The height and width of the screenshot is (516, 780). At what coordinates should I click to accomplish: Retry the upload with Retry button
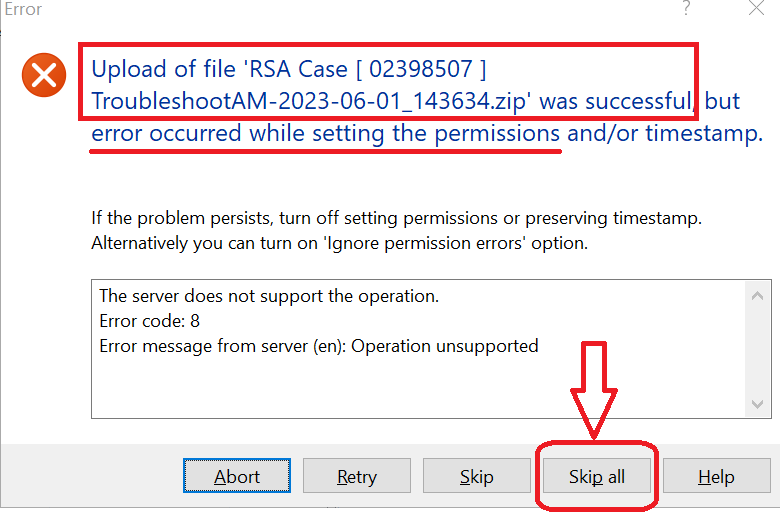click(357, 477)
